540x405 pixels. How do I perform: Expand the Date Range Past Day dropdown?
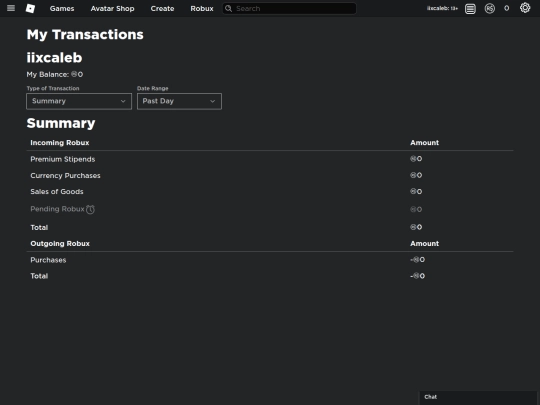(x=179, y=101)
